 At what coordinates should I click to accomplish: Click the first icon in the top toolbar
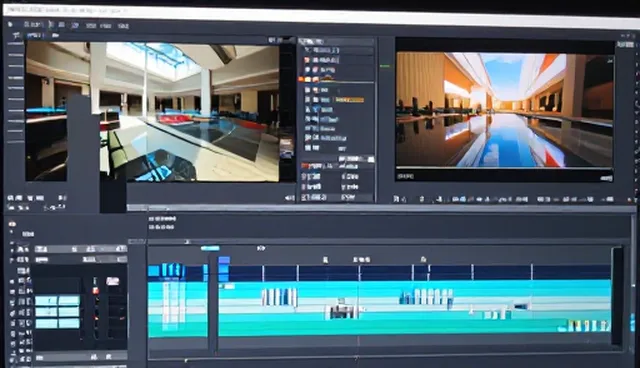coord(10,24)
